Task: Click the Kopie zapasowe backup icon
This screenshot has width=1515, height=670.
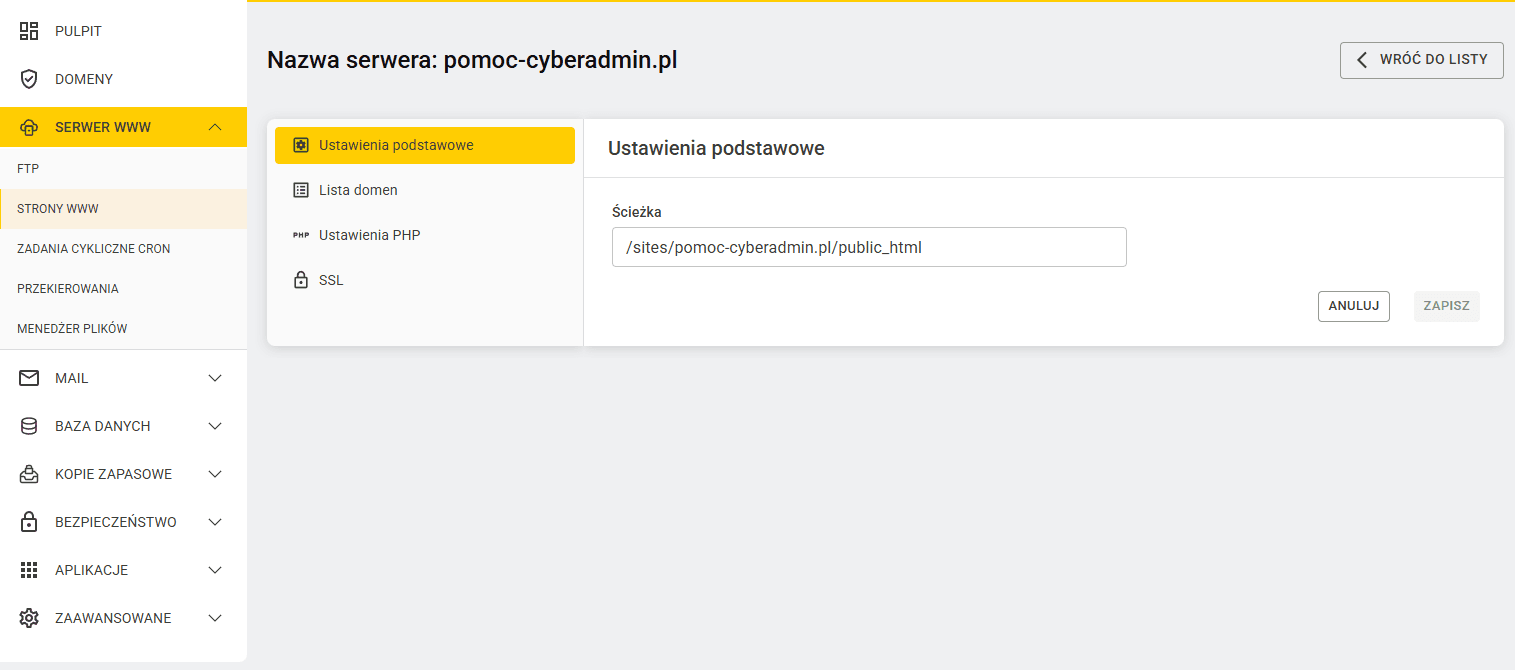Action: pos(29,474)
